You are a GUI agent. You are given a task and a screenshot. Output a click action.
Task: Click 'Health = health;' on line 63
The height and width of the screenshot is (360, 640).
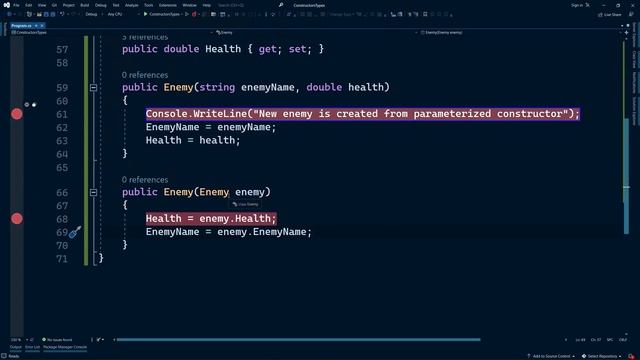pyautogui.click(x=193, y=140)
